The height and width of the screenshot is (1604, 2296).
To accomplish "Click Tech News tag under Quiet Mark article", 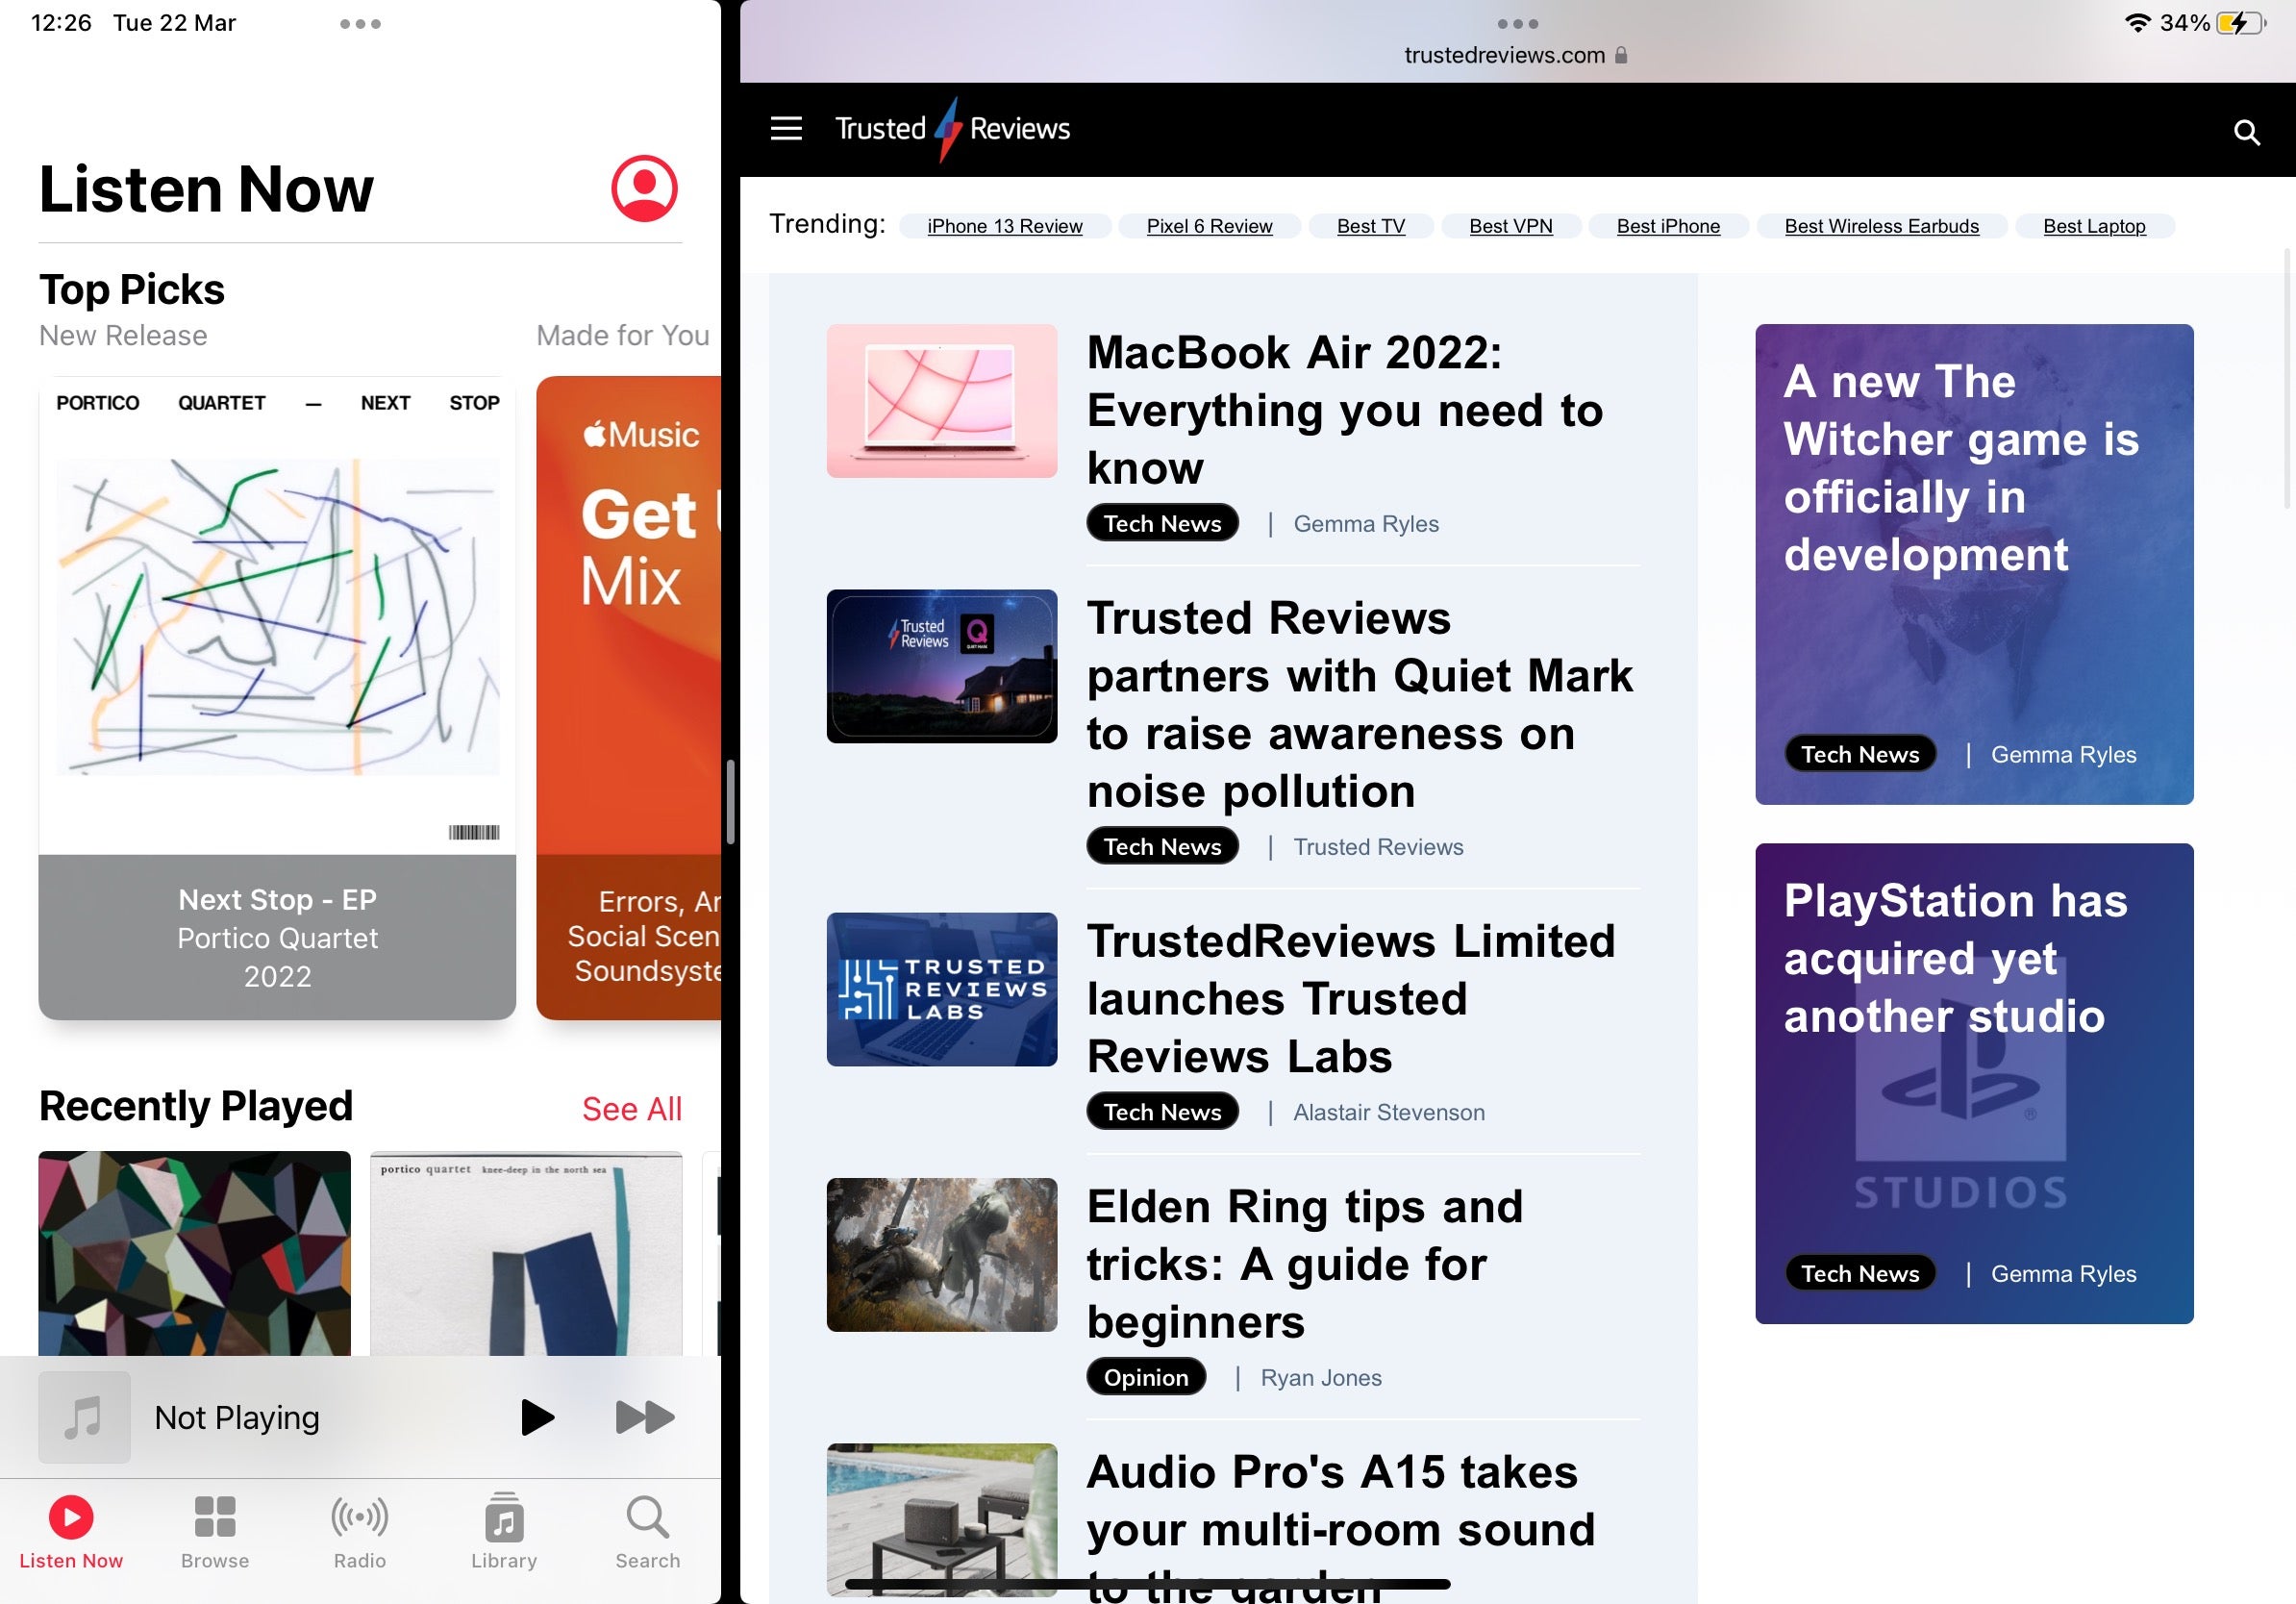I will [x=1162, y=846].
